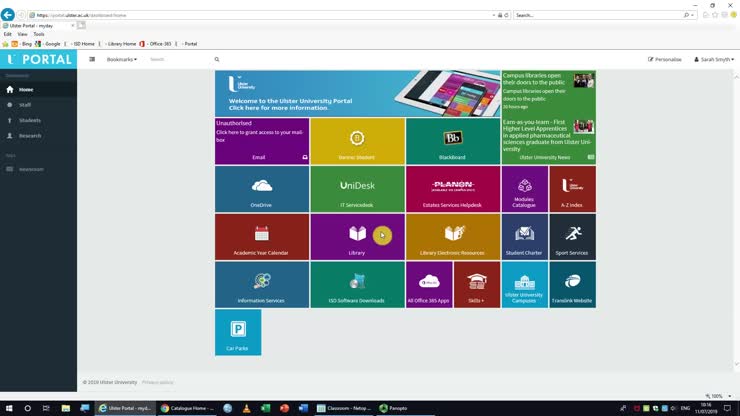Open the Student Charter tile
The height and width of the screenshot is (416, 740).
point(524,237)
